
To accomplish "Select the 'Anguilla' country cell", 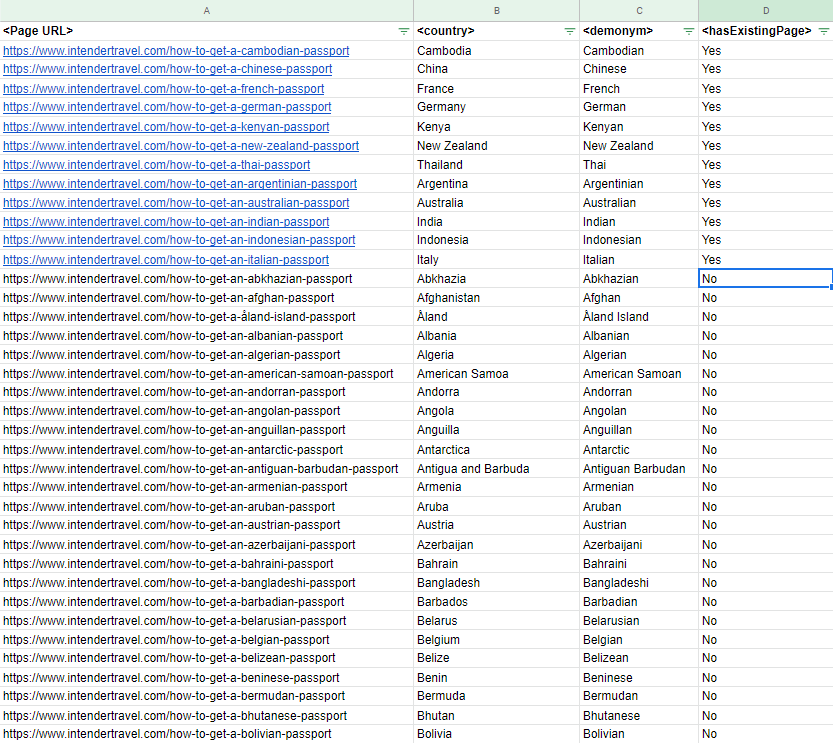I will (497, 430).
